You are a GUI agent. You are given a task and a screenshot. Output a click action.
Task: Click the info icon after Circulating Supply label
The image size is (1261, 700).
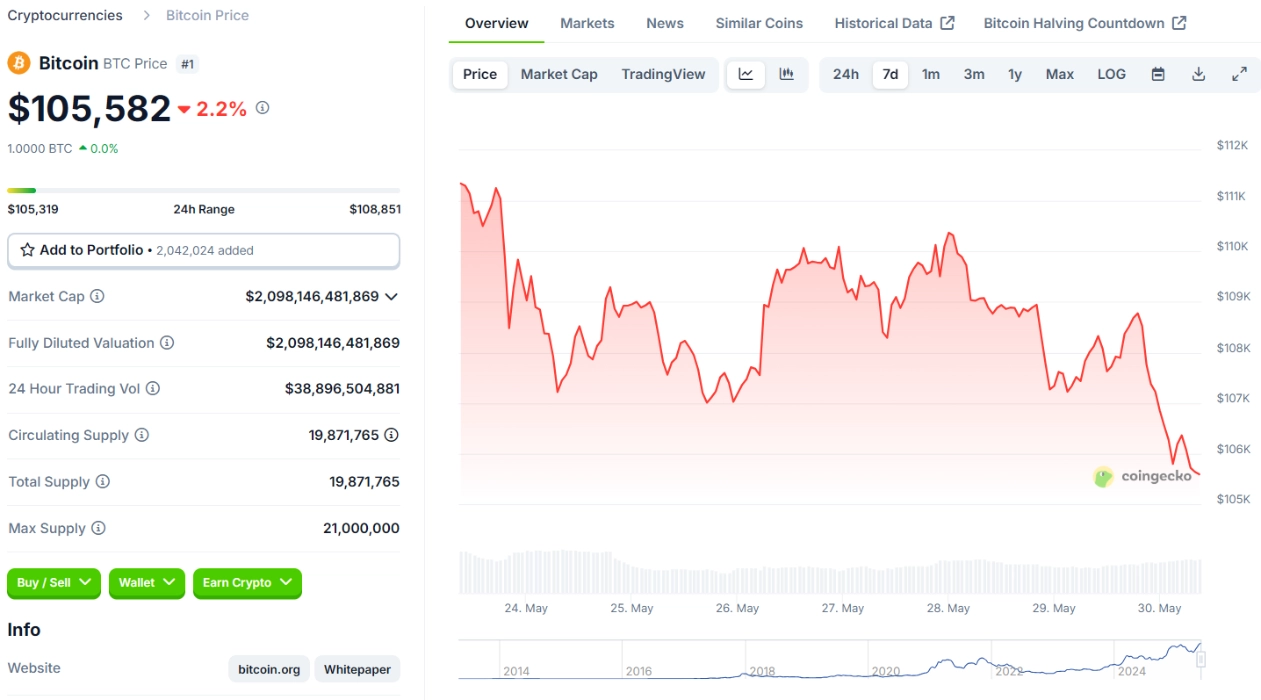142,435
